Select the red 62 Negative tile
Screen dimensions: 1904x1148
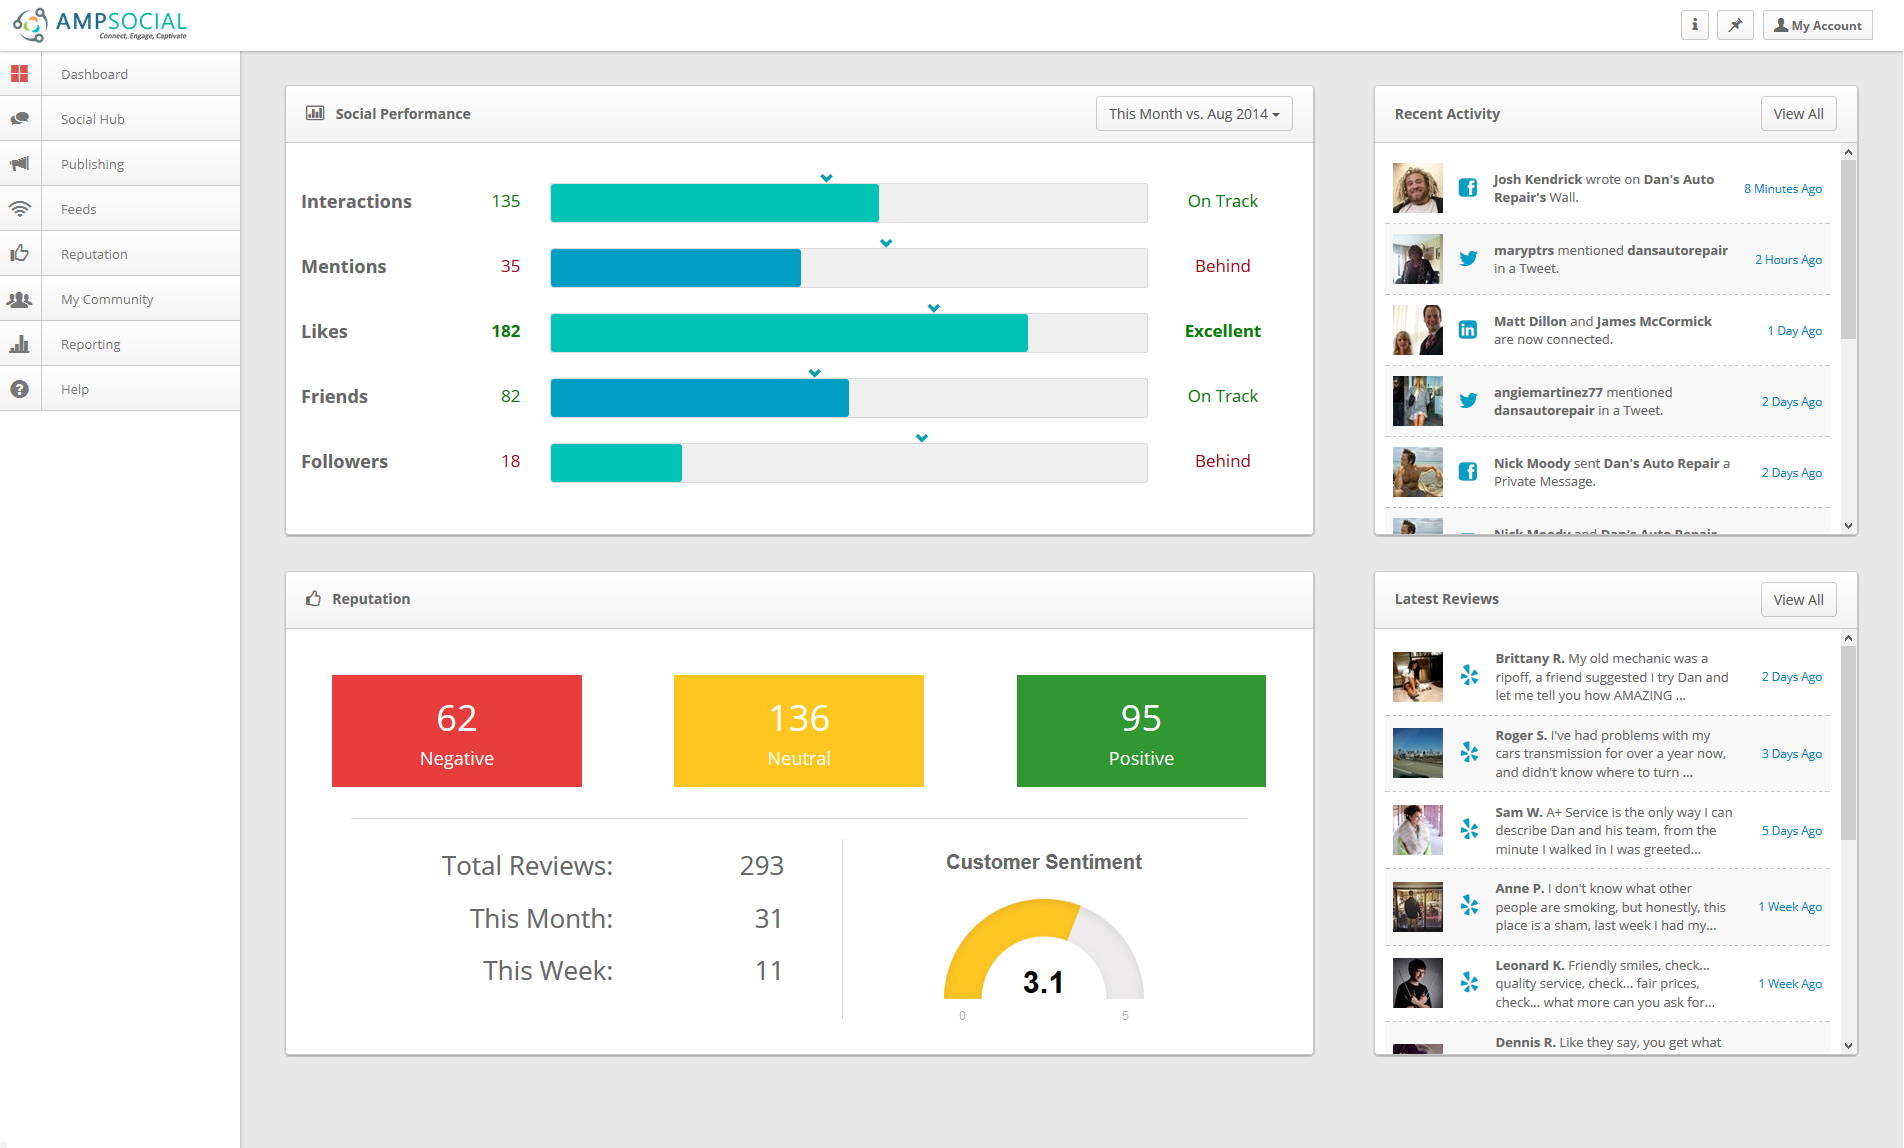[457, 731]
